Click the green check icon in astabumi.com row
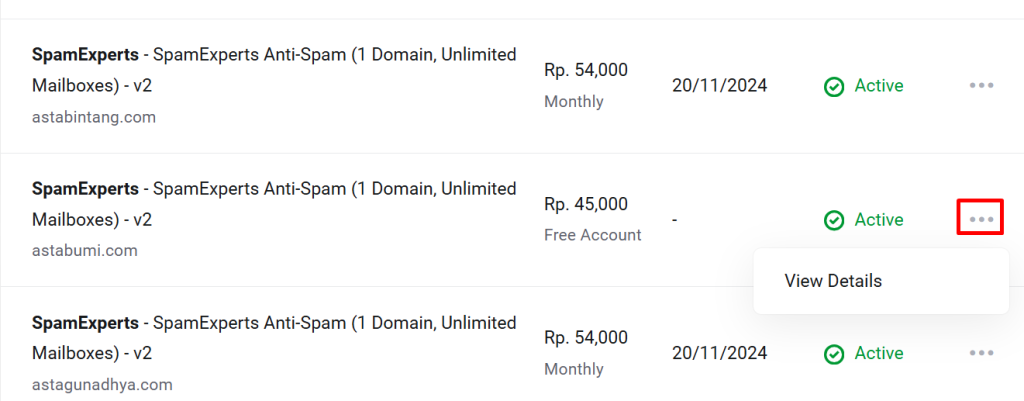The height and width of the screenshot is (401, 1024). (833, 220)
